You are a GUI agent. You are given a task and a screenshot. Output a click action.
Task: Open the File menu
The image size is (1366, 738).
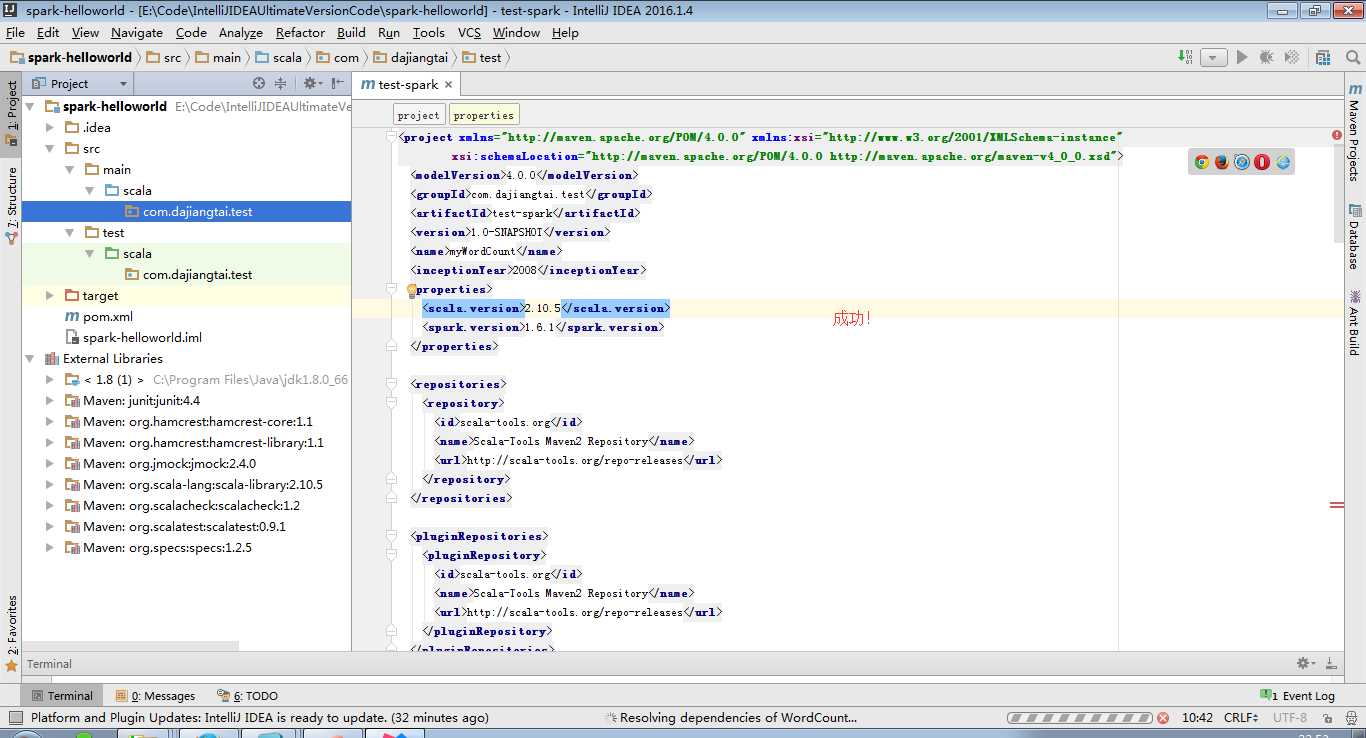click(15, 32)
